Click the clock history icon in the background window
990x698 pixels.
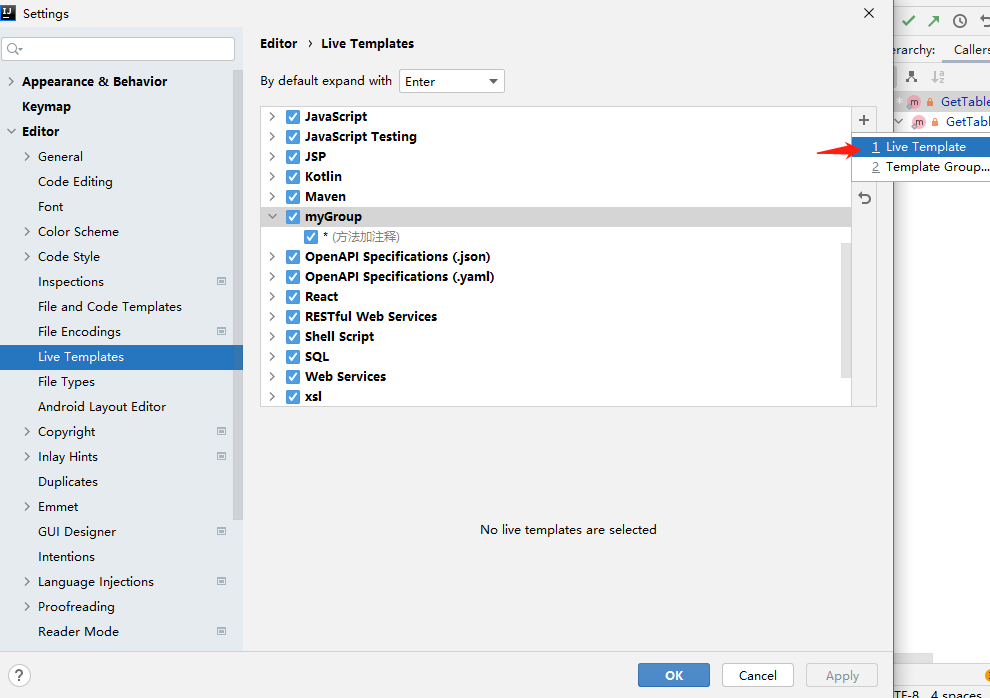960,21
